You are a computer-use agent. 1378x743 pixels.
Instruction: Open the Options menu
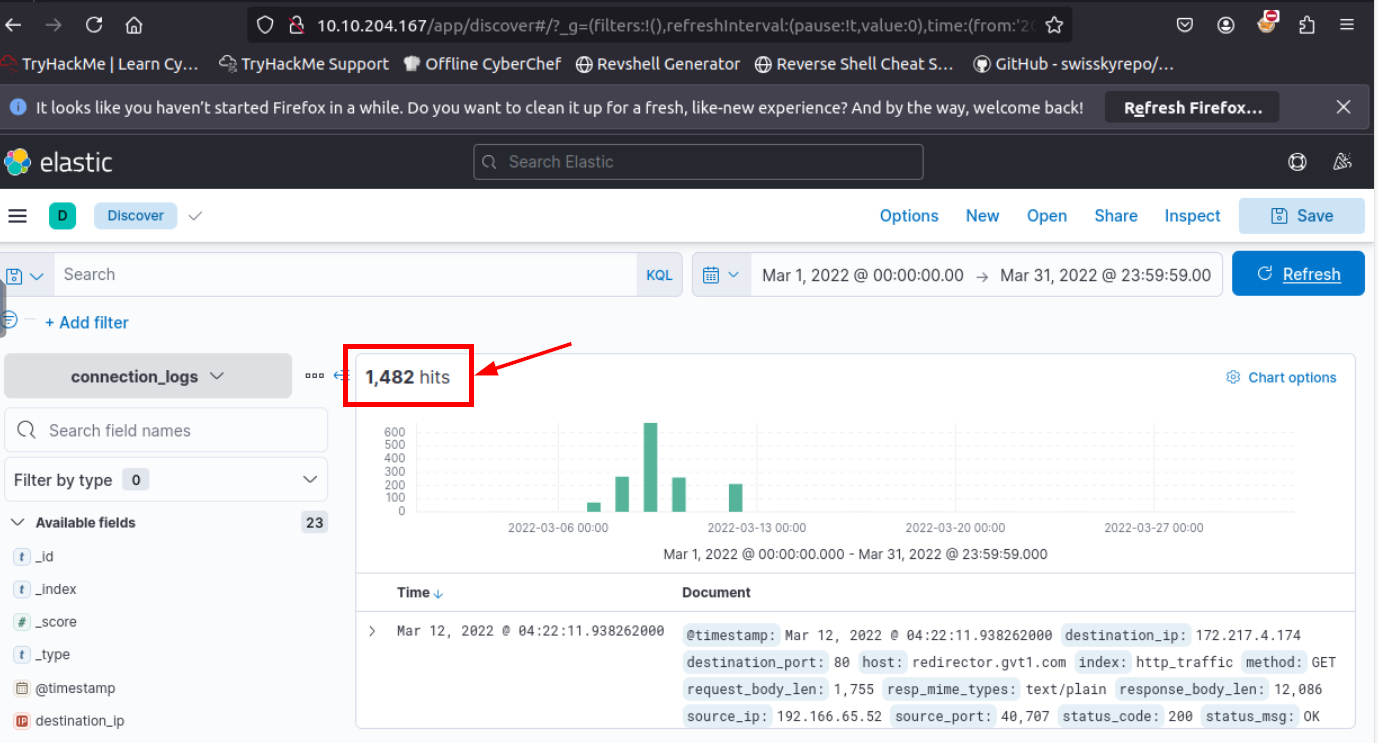click(909, 216)
